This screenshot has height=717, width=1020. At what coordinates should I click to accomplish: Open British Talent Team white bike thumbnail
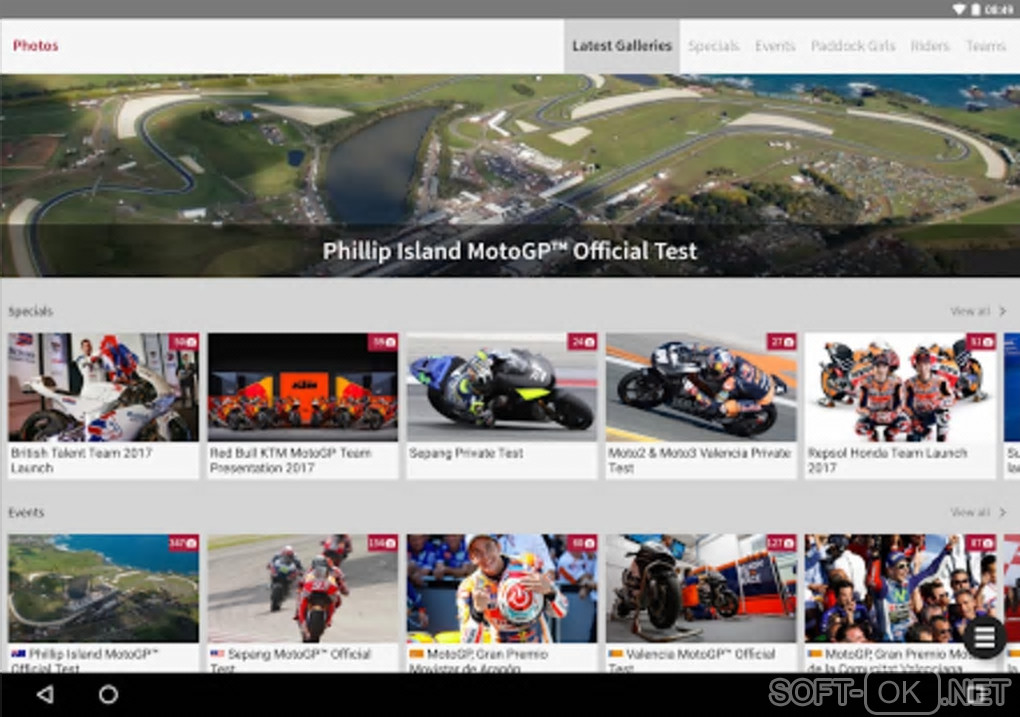pos(103,387)
